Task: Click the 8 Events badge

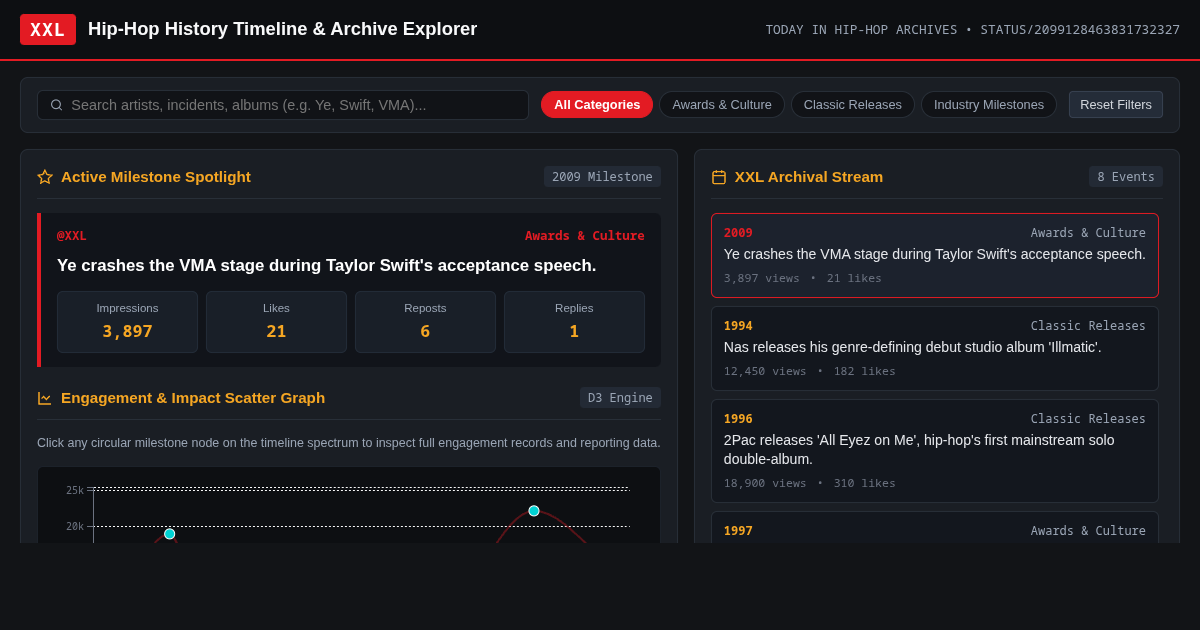Action: 1126,177
